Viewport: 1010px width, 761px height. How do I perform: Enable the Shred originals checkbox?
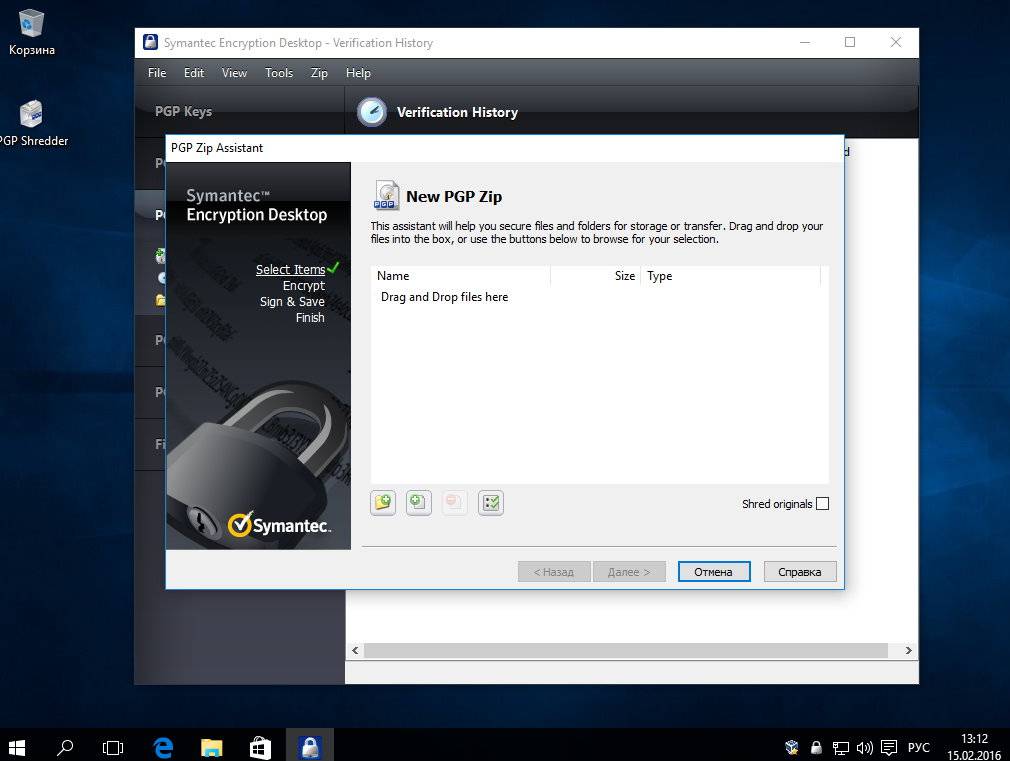tap(823, 504)
